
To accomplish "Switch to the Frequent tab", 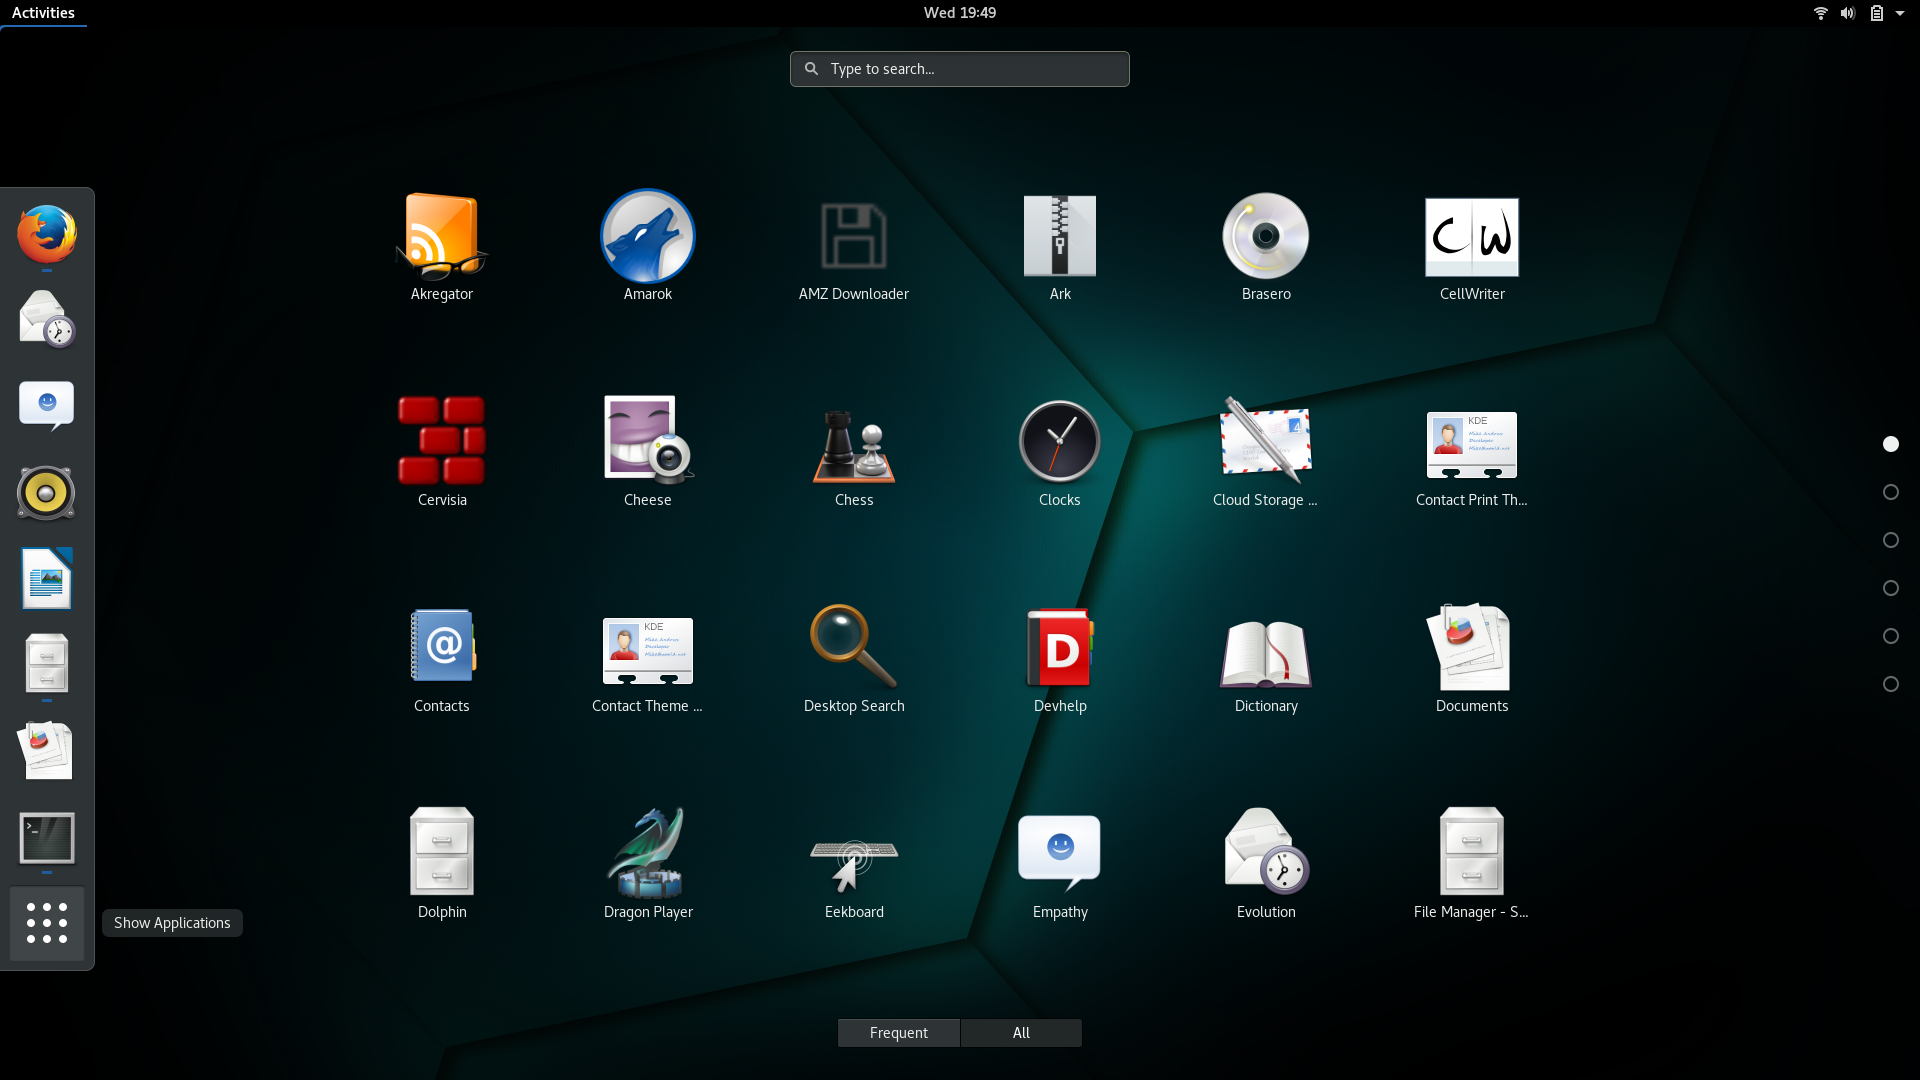I will click(899, 1033).
